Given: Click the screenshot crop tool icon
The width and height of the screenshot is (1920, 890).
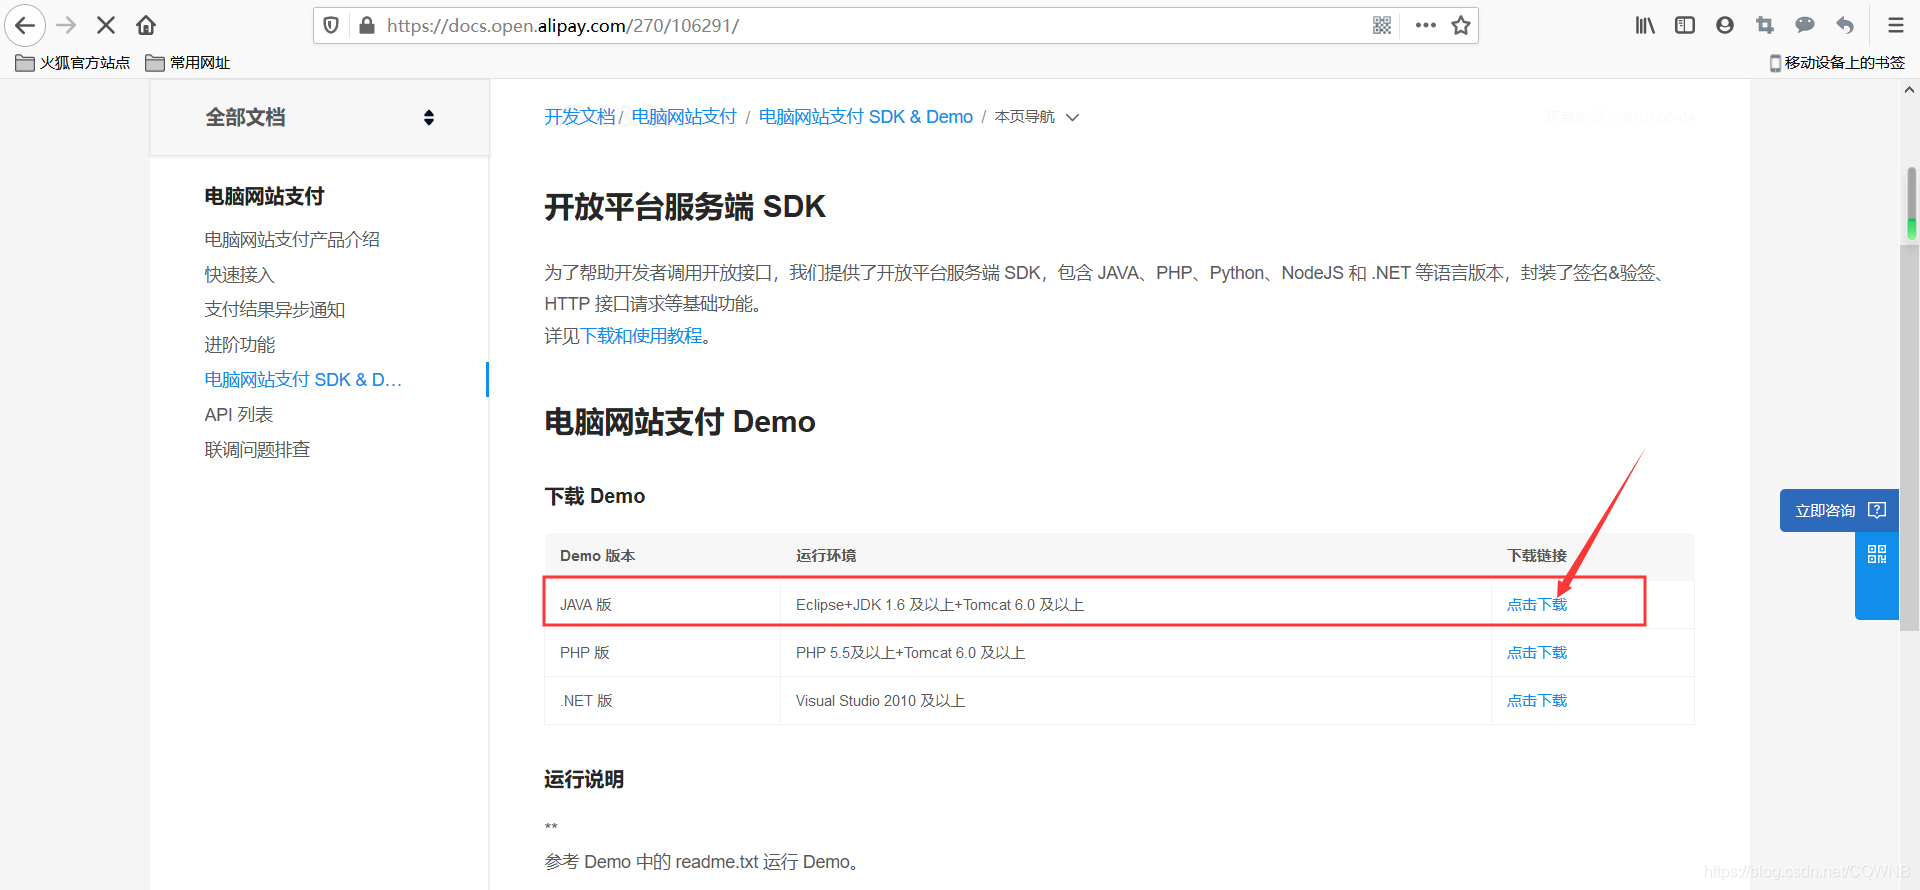Looking at the screenshot, I should [1765, 25].
